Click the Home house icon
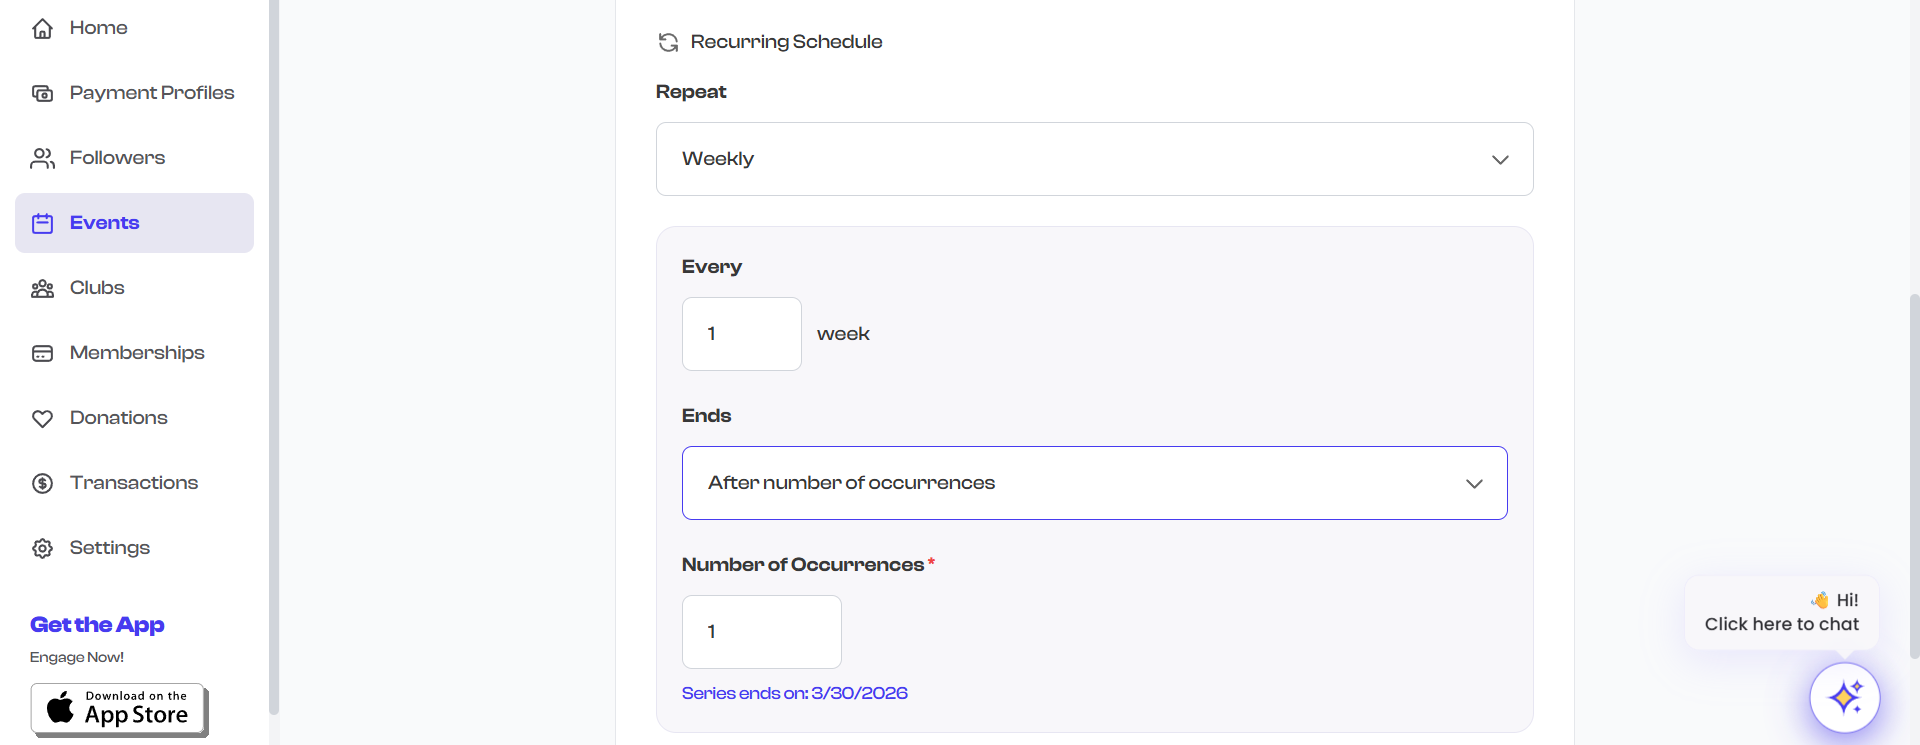The width and height of the screenshot is (1920, 745). [x=42, y=29]
